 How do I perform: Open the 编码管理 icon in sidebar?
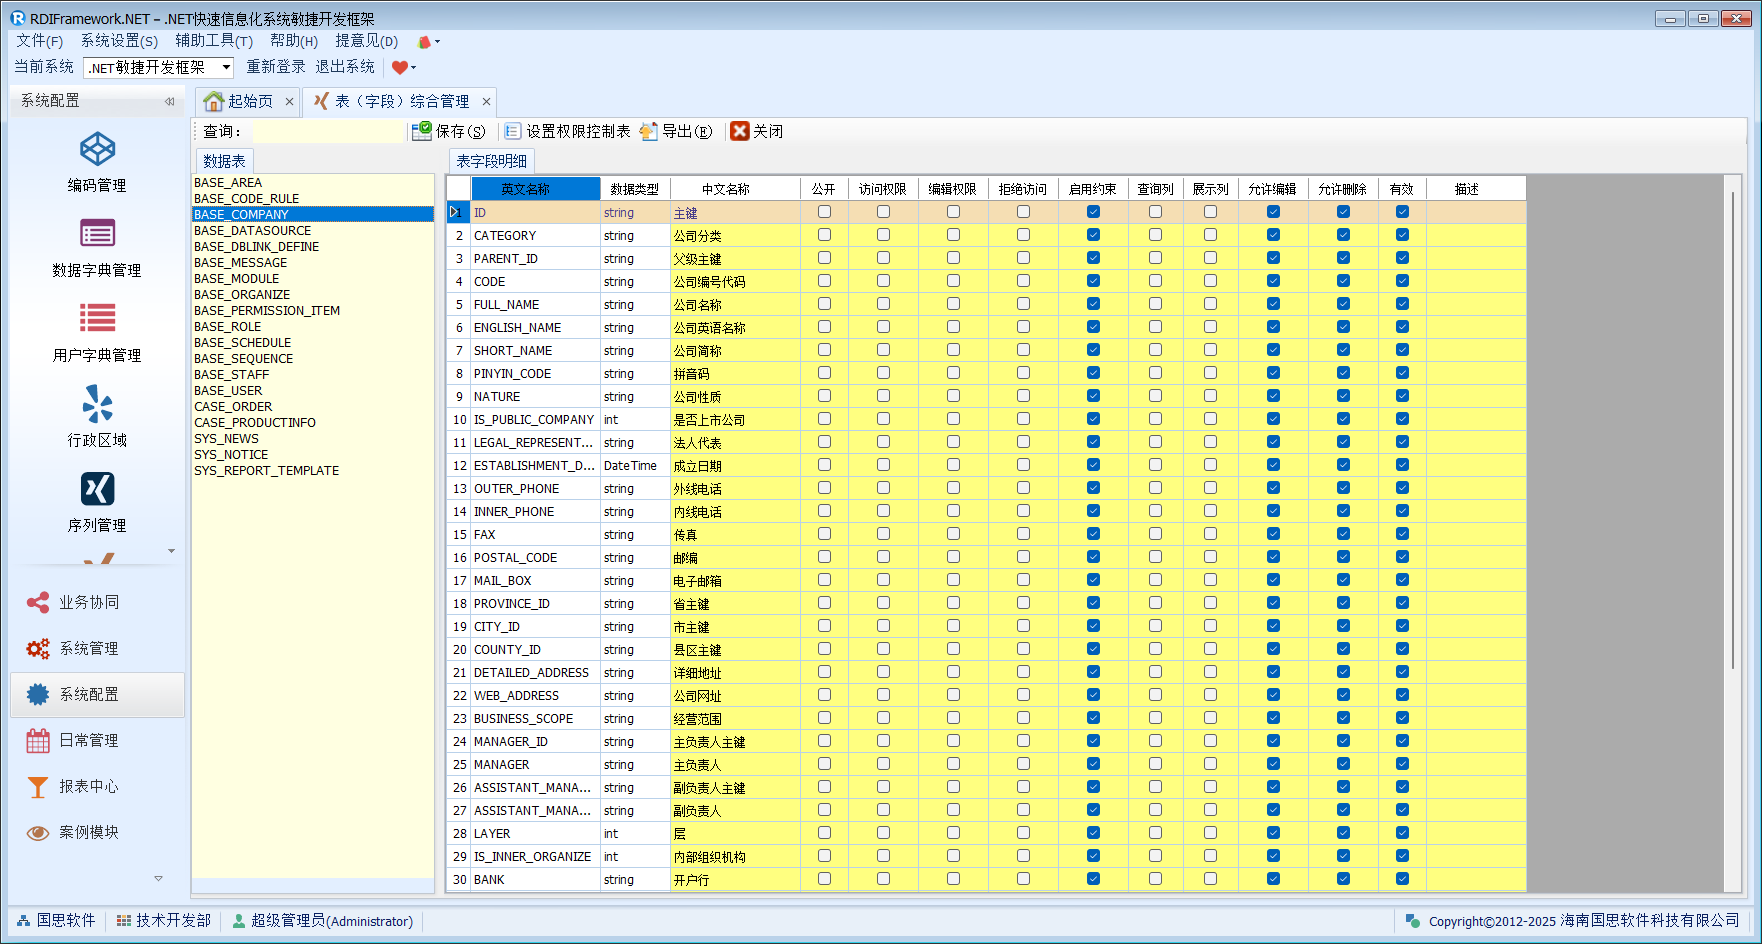point(97,150)
